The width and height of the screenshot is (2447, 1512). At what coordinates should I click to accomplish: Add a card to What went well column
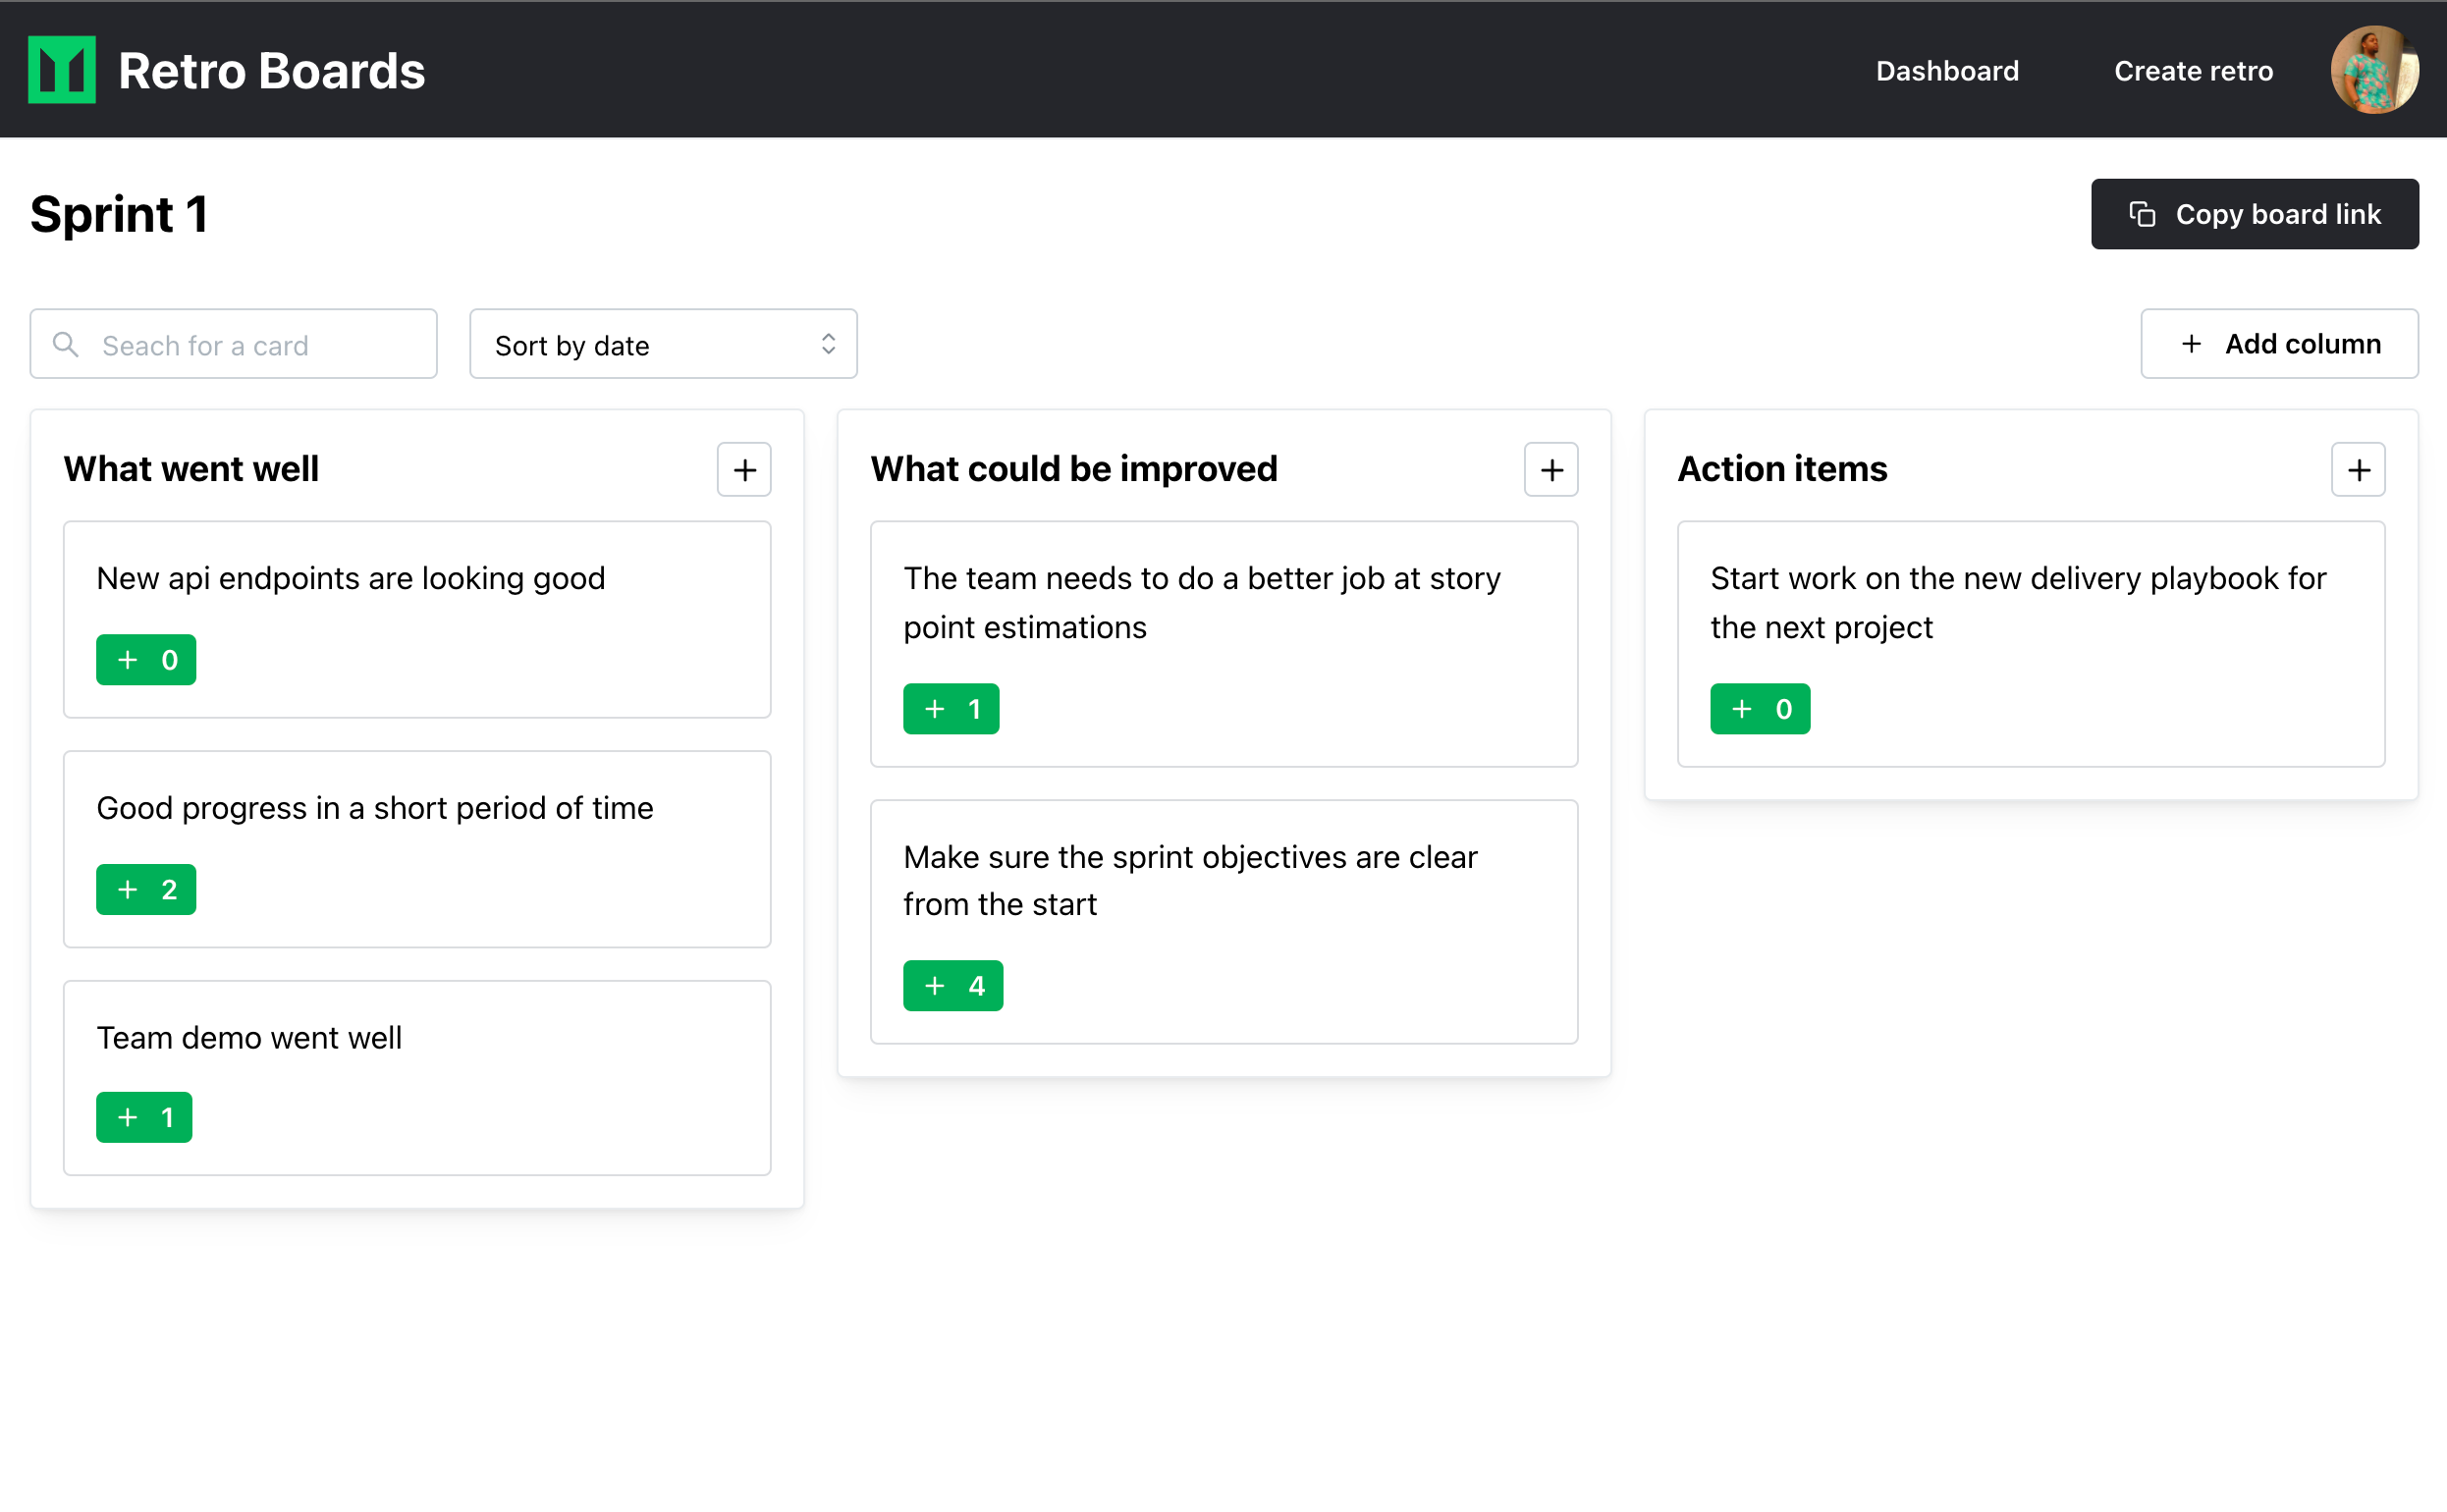[744, 470]
